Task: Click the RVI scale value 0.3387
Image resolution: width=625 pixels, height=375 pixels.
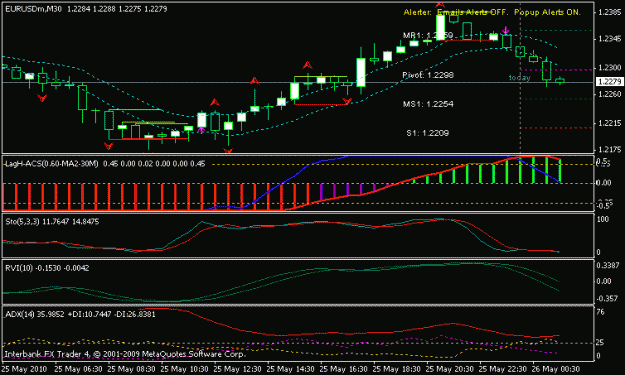Action: click(608, 265)
